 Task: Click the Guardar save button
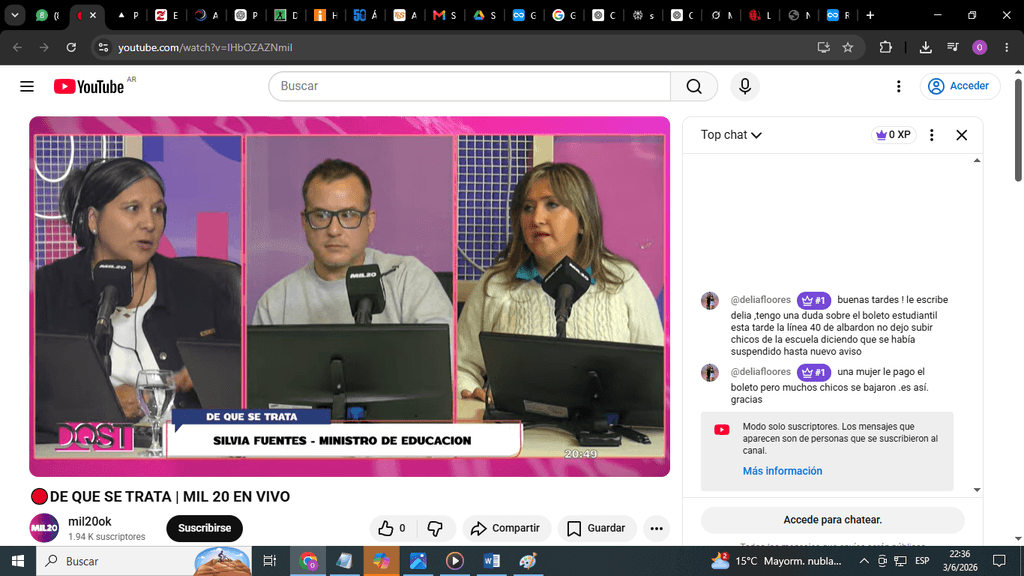point(596,528)
